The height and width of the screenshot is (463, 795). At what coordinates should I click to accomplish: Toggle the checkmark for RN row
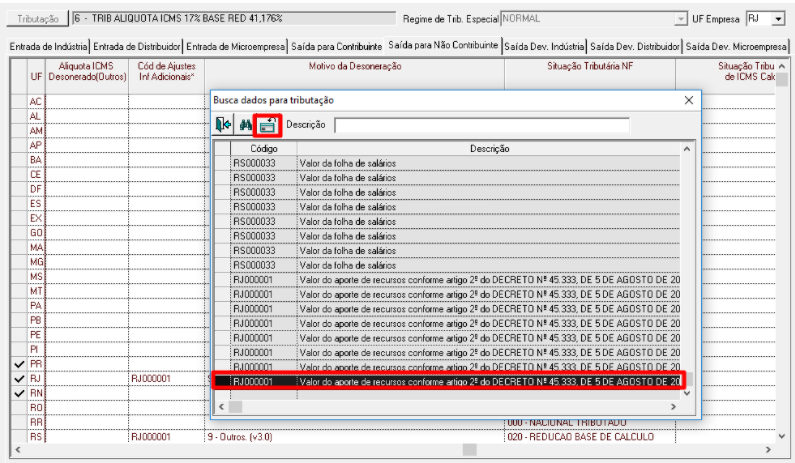pyautogui.click(x=19, y=394)
